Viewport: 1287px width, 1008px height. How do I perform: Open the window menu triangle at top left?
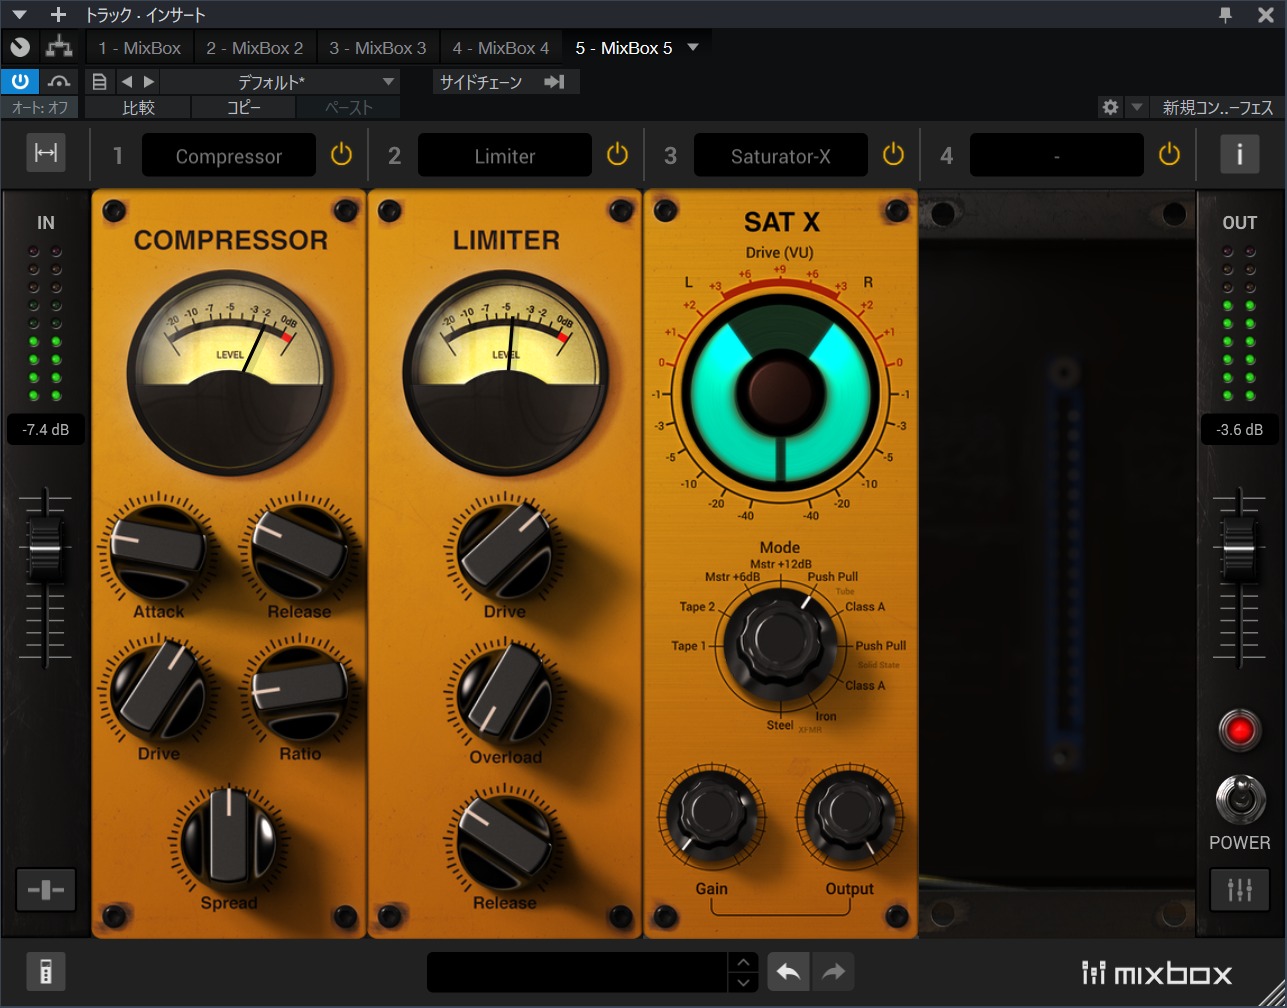(19, 14)
